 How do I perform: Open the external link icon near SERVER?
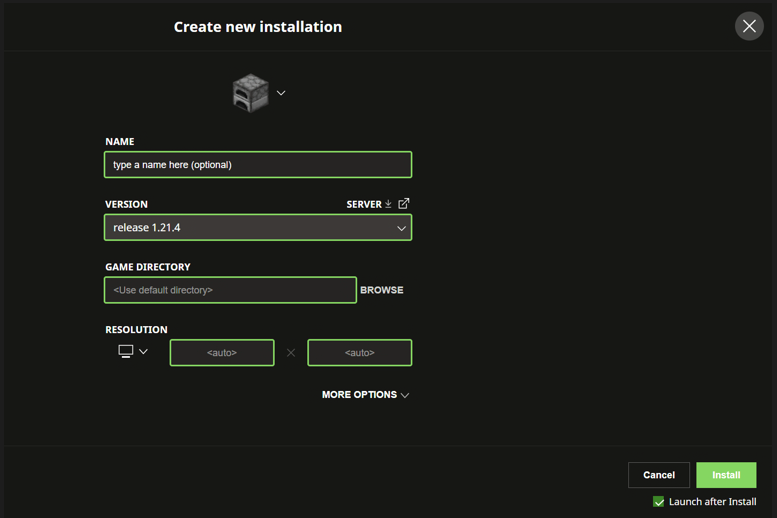pyautogui.click(x=404, y=204)
